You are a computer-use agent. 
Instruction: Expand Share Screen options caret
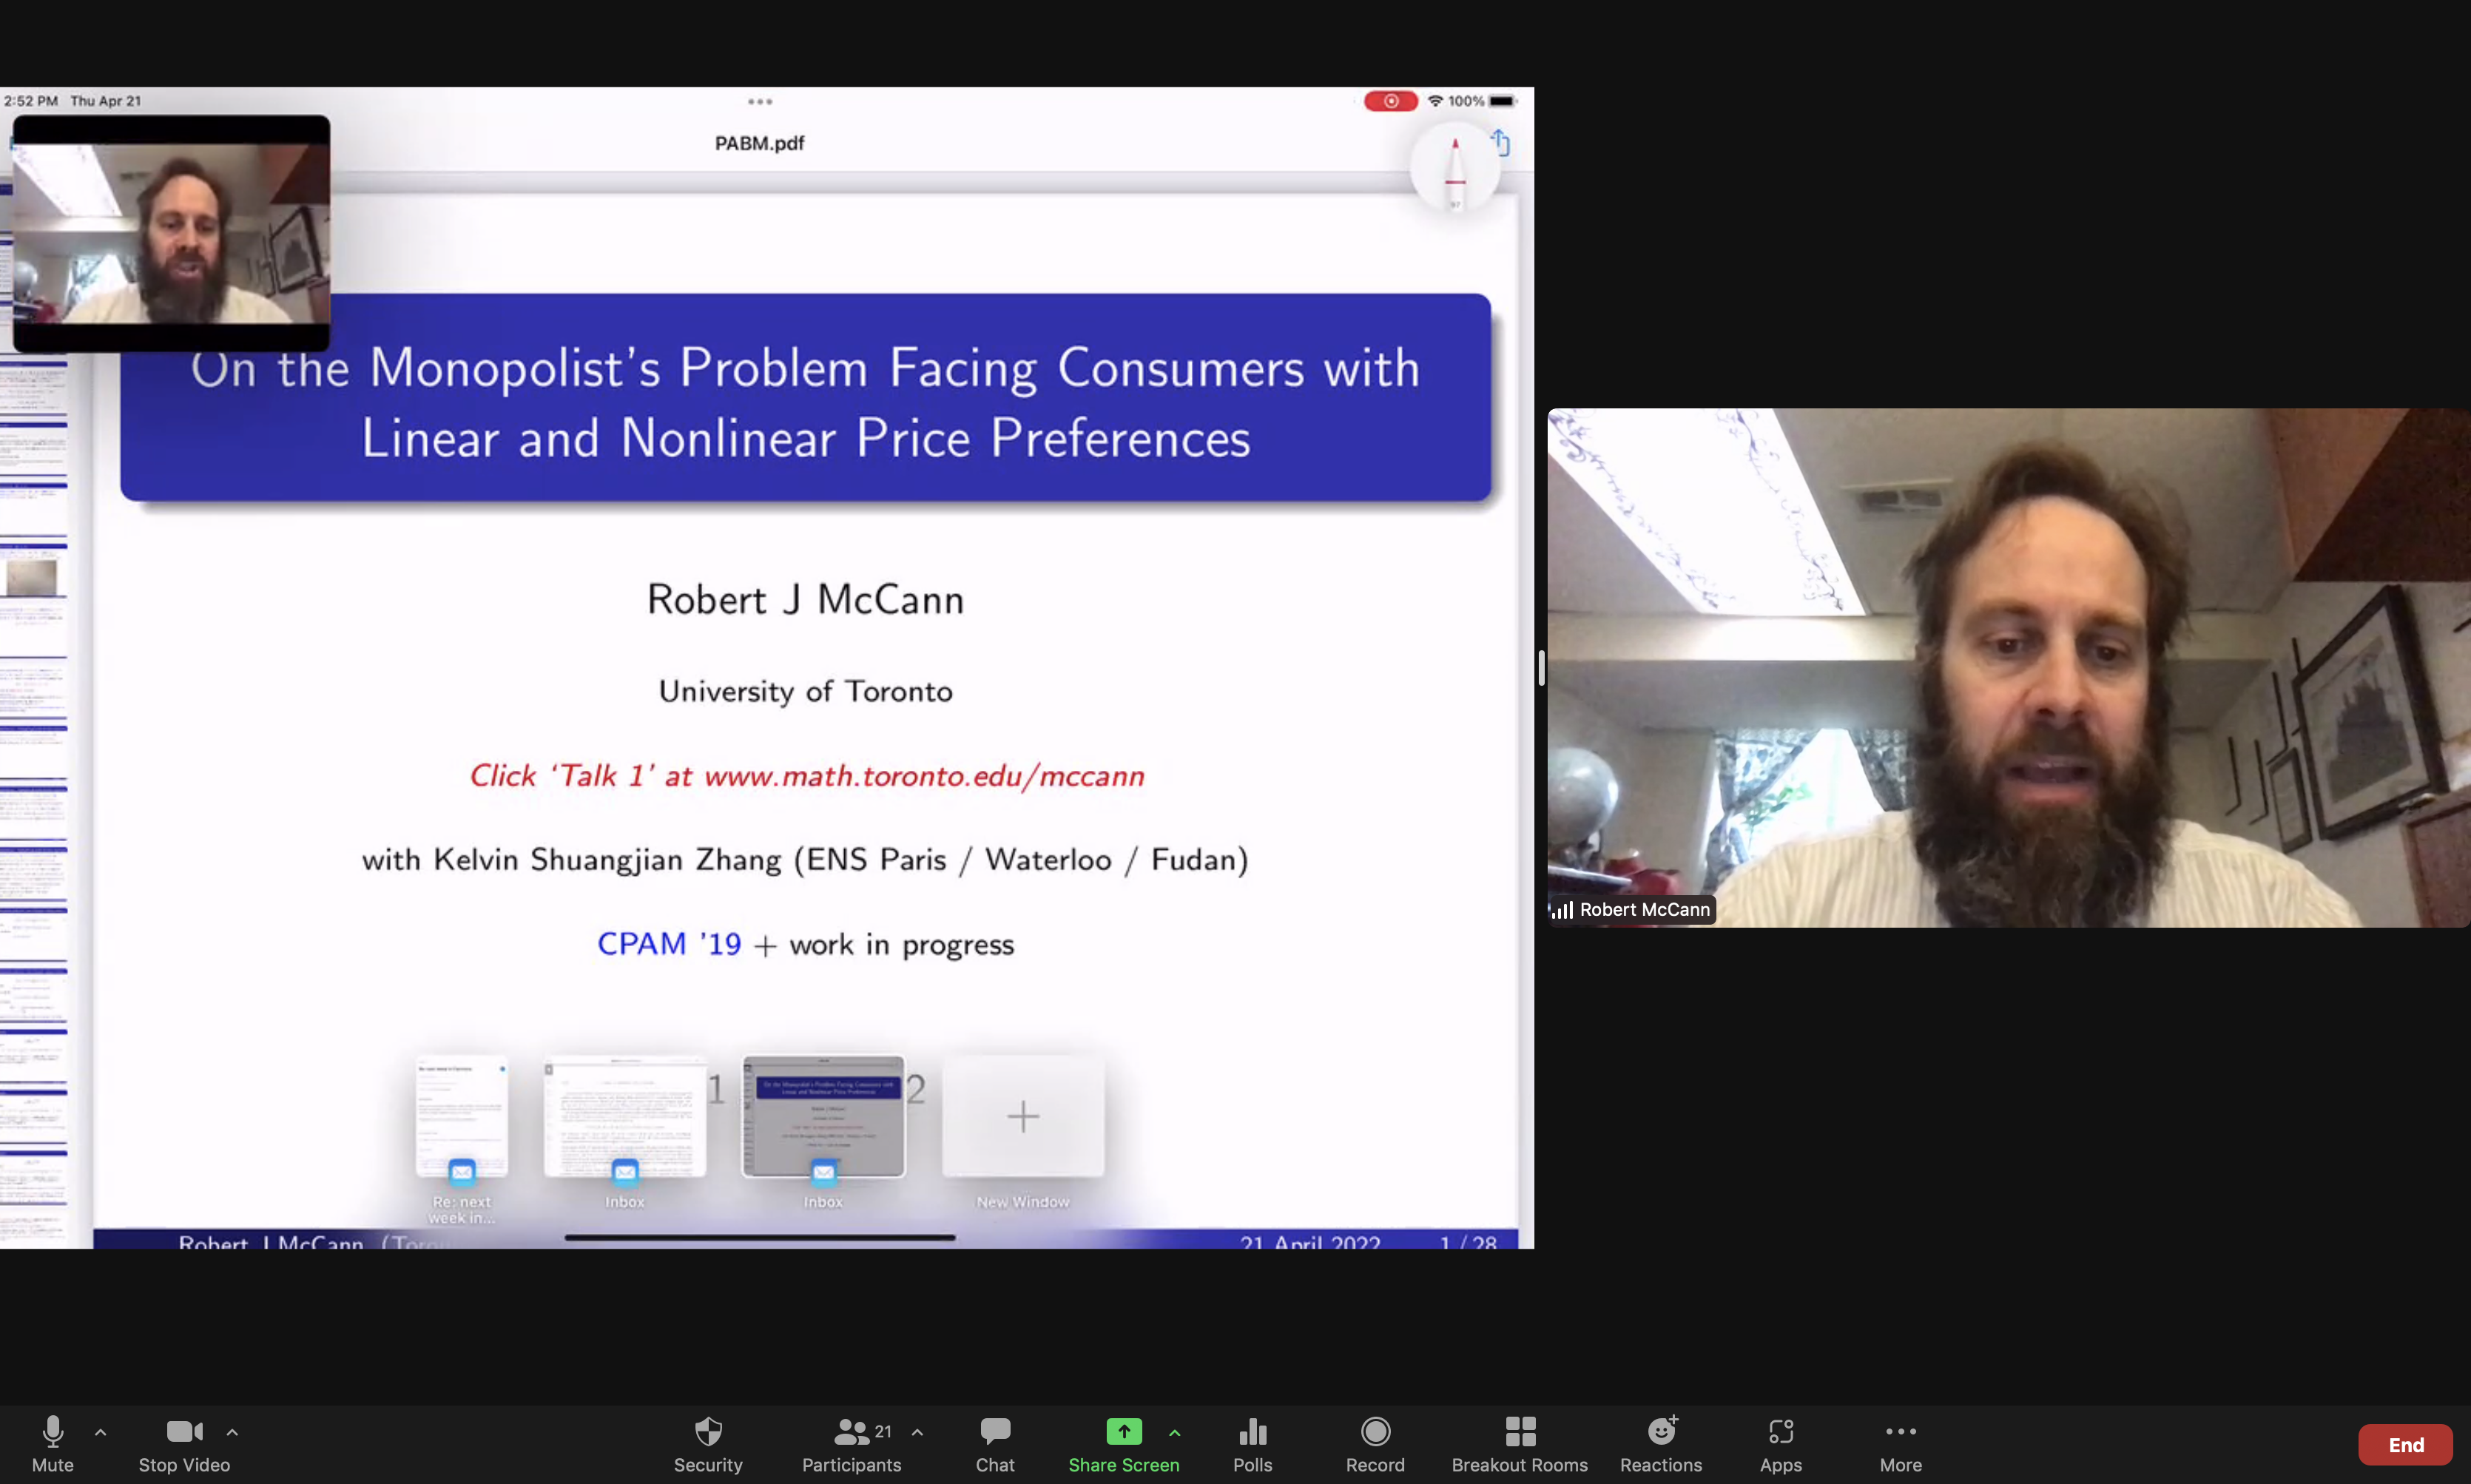tap(1175, 1432)
